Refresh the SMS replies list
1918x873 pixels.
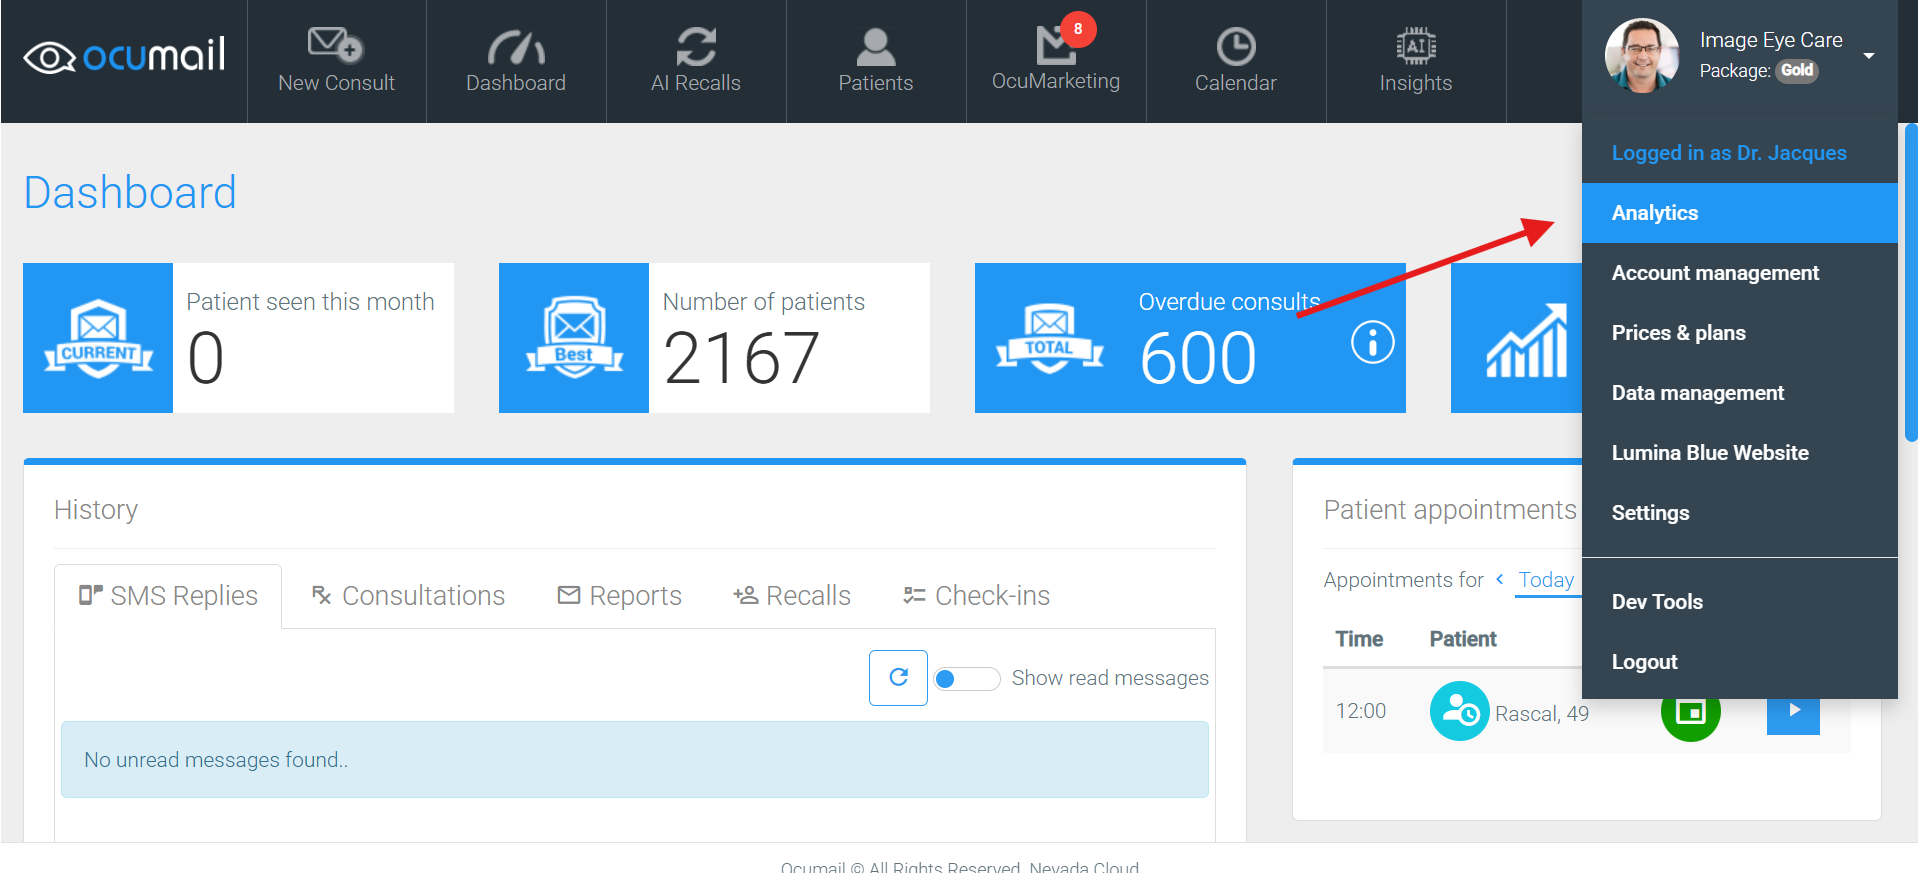(898, 678)
